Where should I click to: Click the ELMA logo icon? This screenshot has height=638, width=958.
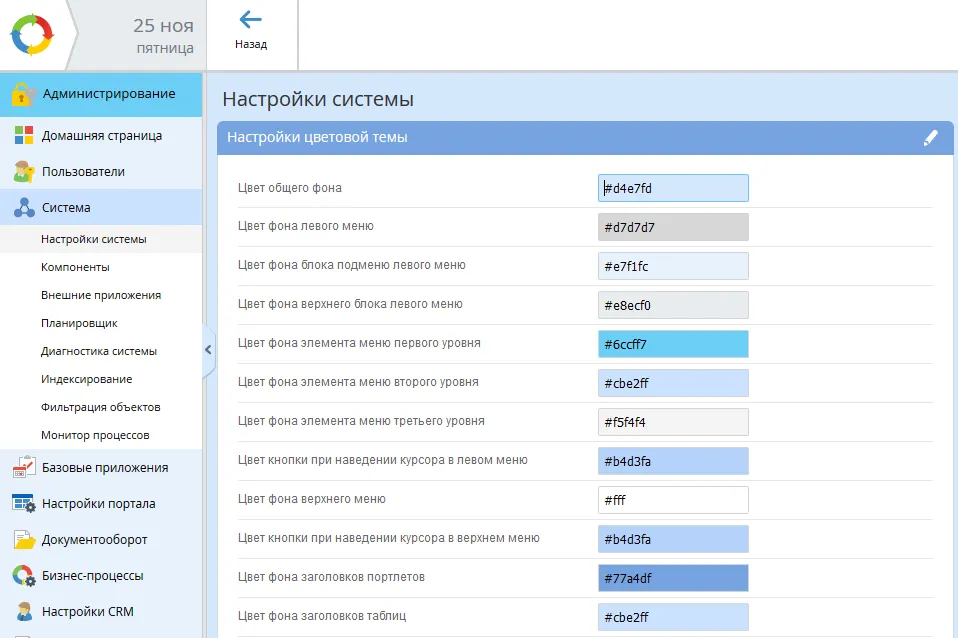(31, 34)
